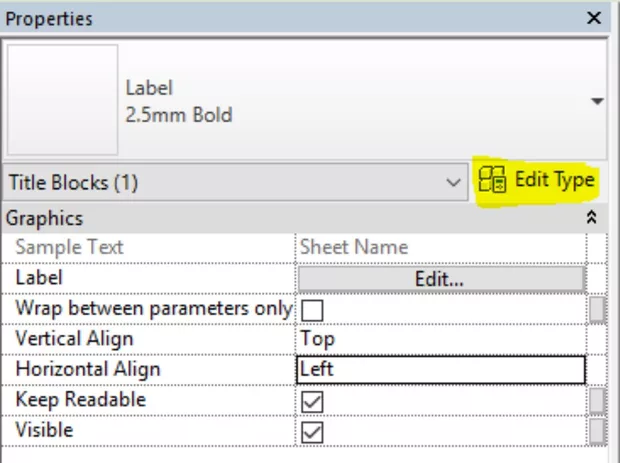Close the Properties panel

point(594,18)
